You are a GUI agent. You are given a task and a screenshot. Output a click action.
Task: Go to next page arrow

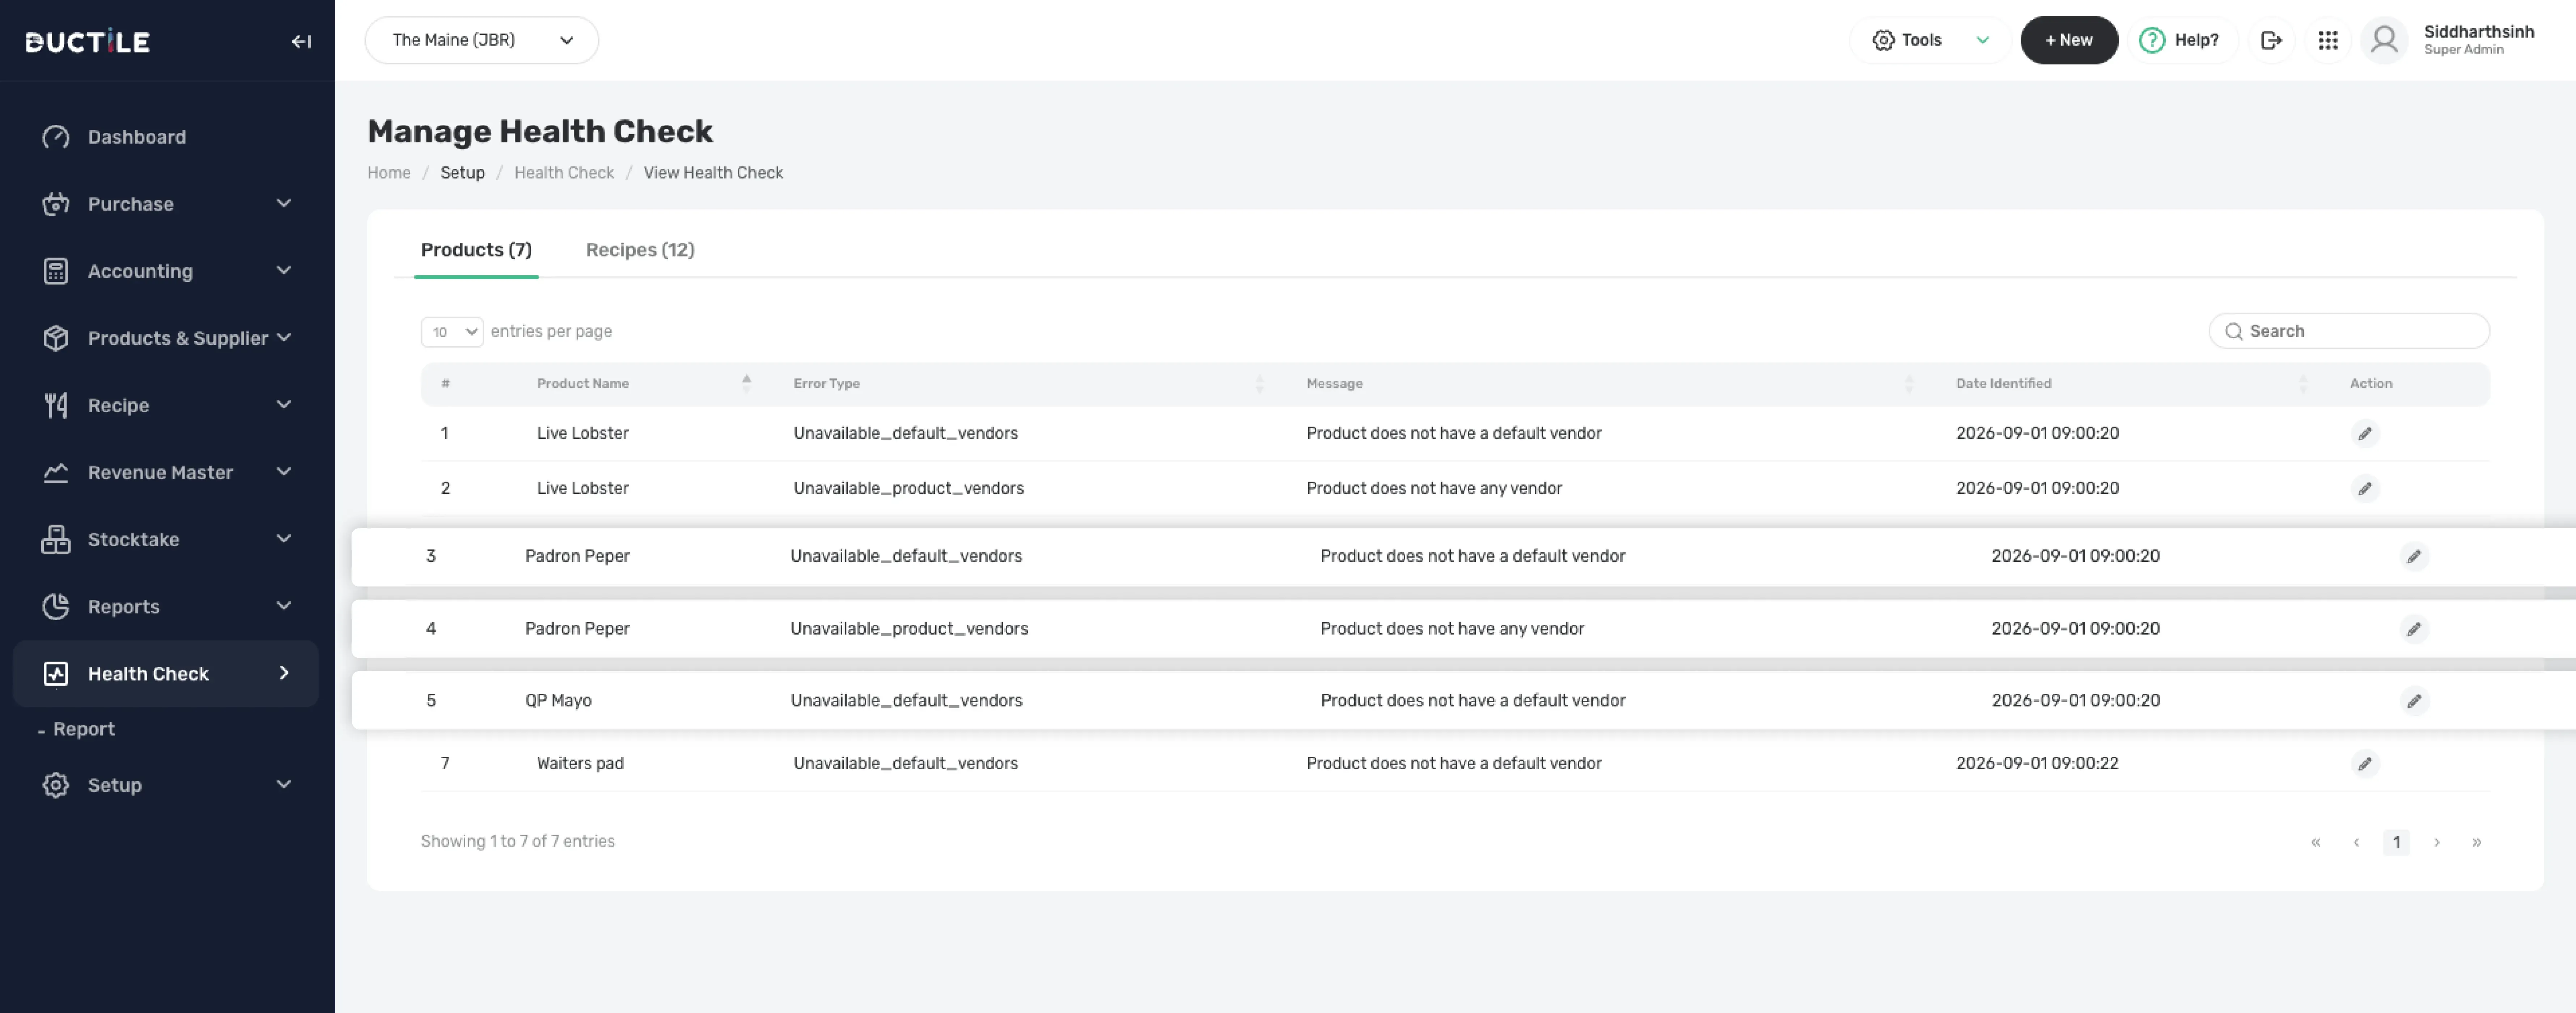[2437, 843]
